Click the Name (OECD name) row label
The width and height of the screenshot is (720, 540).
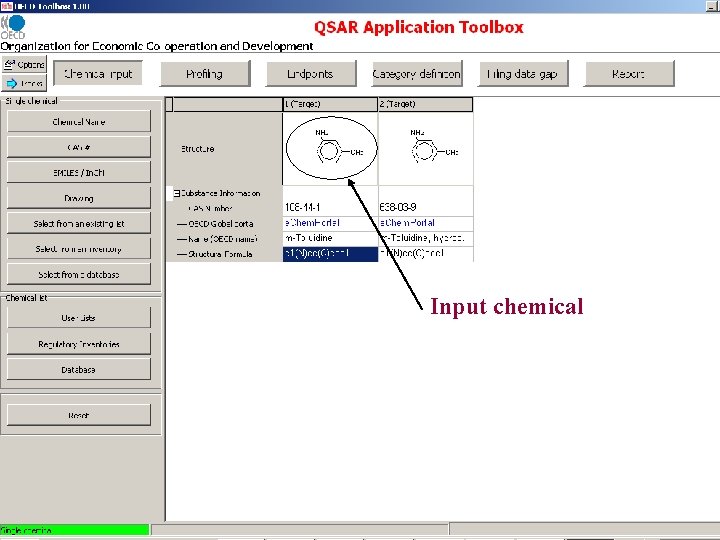223,239
